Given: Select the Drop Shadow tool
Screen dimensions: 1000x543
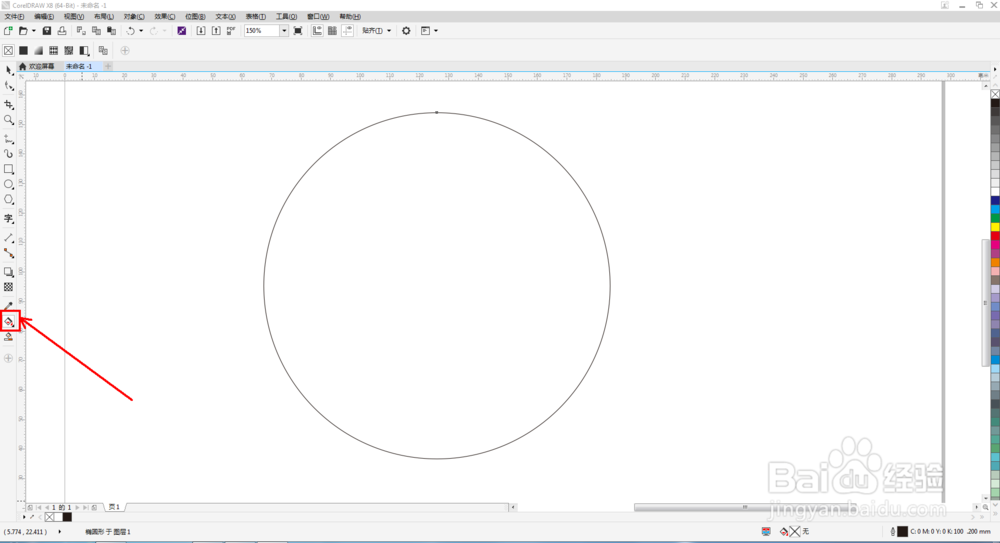Looking at the screenshot, I should coord(8,272).
